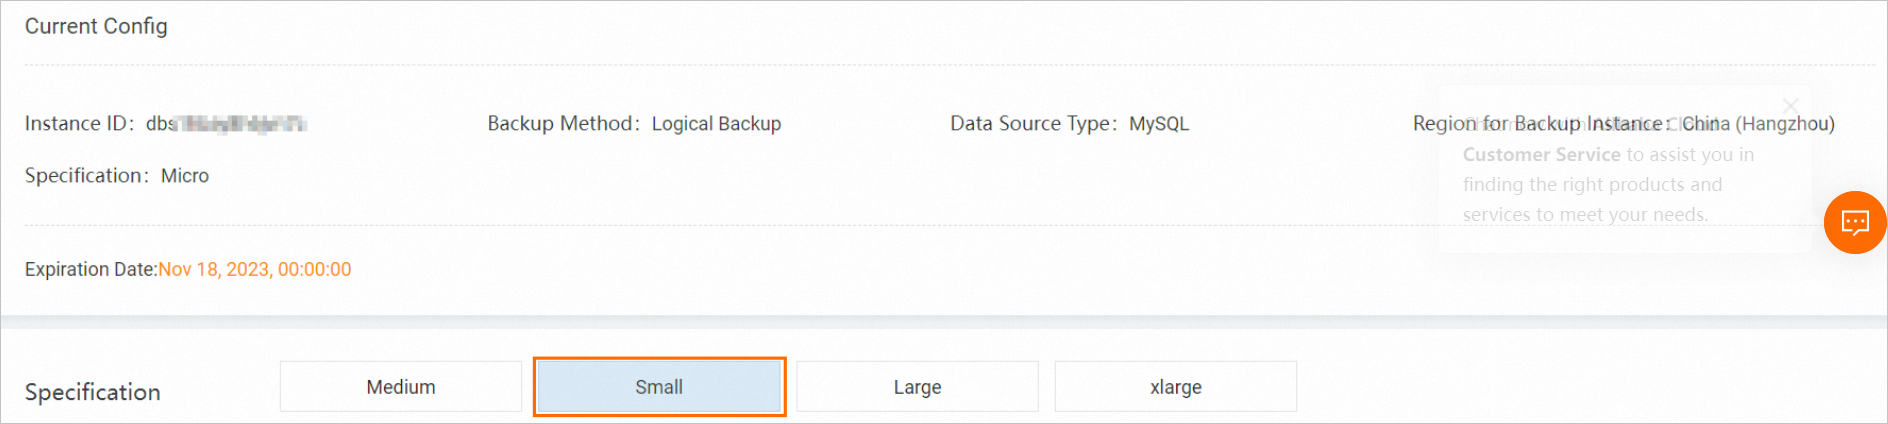Viewport: 1888px width, 424px height.
Task: Click the Specification label above Expiration Date
Action: [86, 176]
